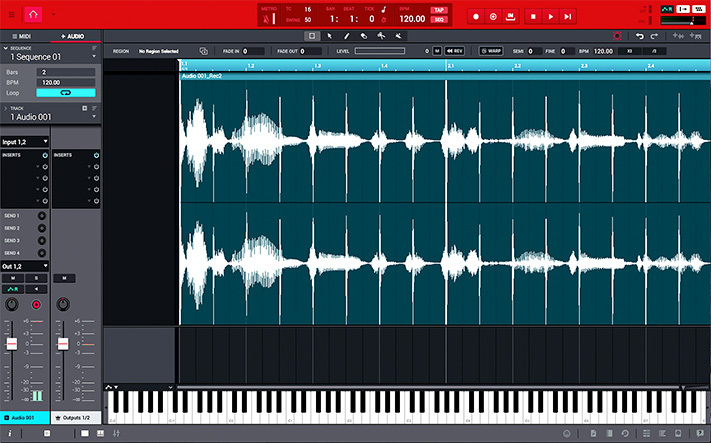Image resolution: width=711 pixels, height=443 pixels.
Task: Arm the red record button on channel strip
Action: coord(37,304)
